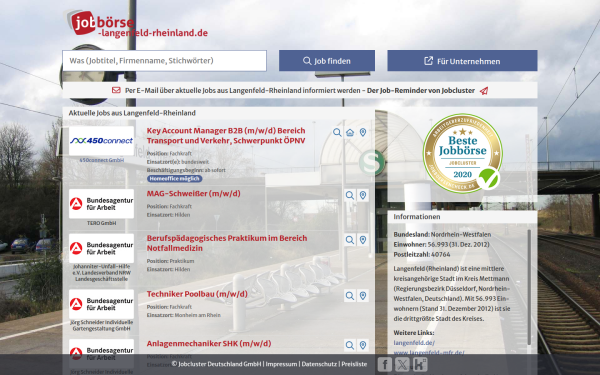Image resolution: width=600 pixels, height=375 pixels.
Task: Focus the Was (Jobtitel, Firmenname) search field
Action: (x=165, y=61)
